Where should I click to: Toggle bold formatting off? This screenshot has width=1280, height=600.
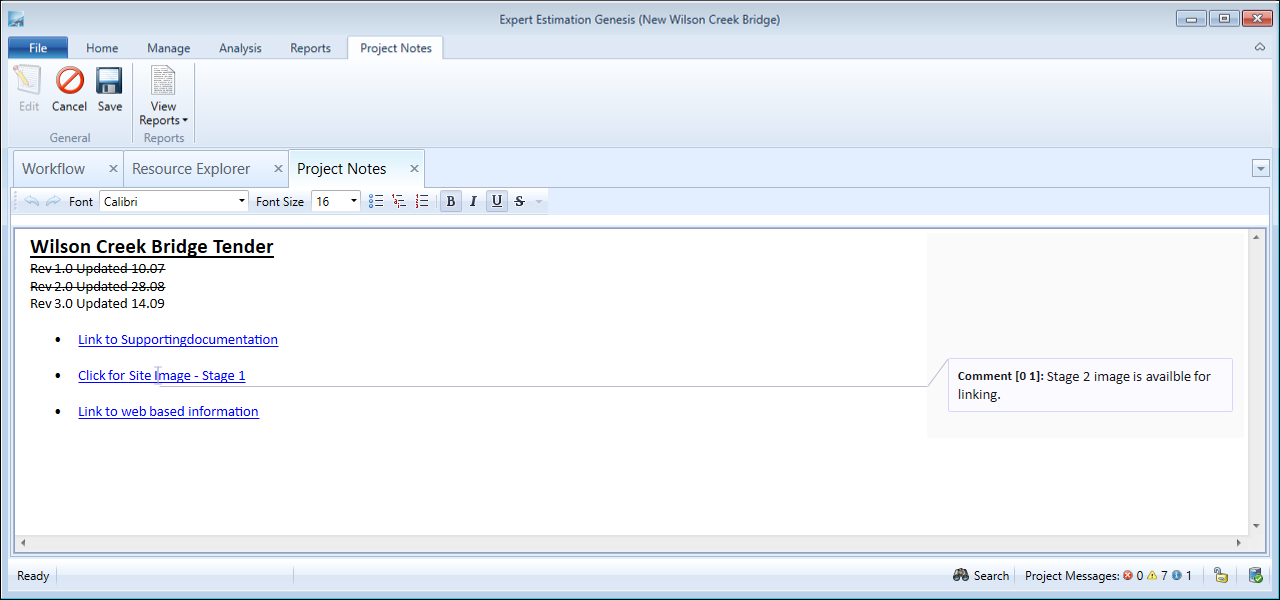pos(450,201)
